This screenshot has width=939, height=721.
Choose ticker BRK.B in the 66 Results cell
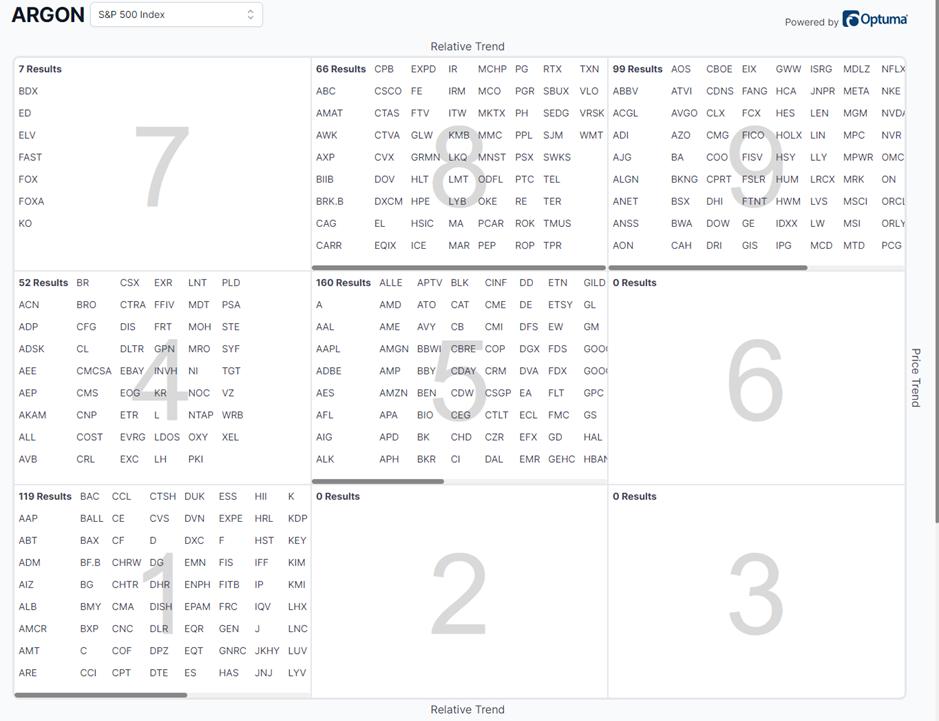(x=329, y=201)
